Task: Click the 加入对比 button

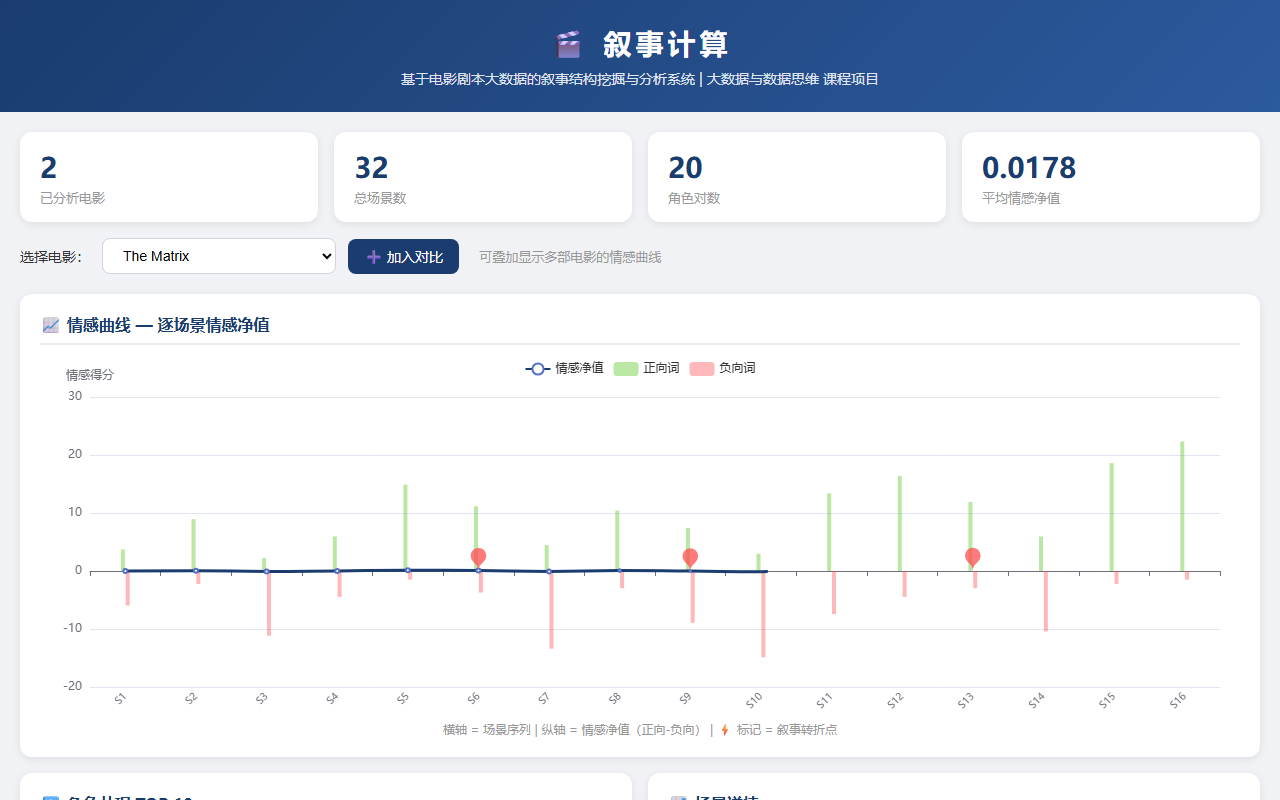Action: [x=403, y=256]
